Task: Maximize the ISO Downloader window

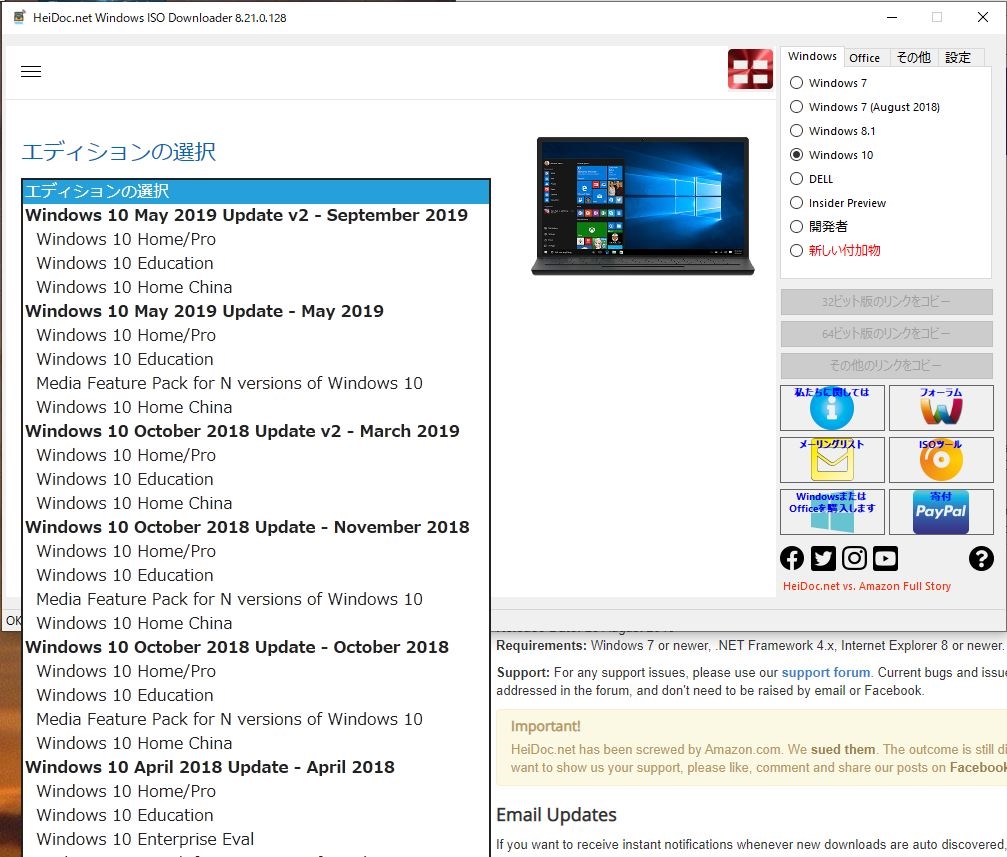Action: pos(937,17)
